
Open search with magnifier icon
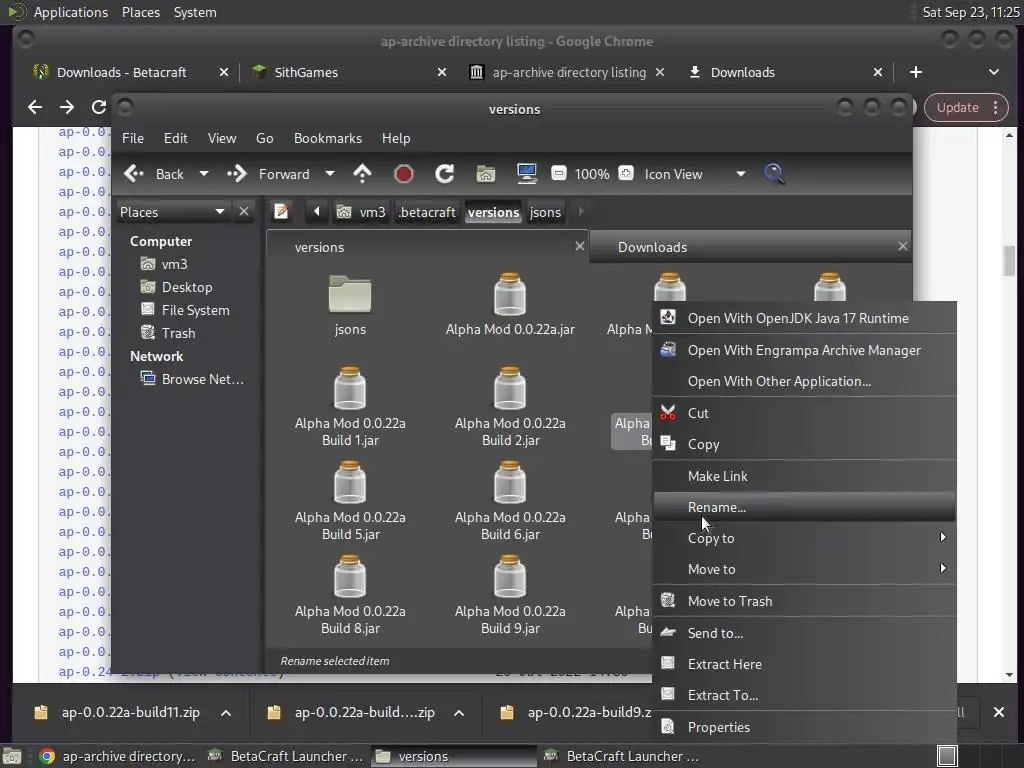pyautogui.click(x=774, y=174)
